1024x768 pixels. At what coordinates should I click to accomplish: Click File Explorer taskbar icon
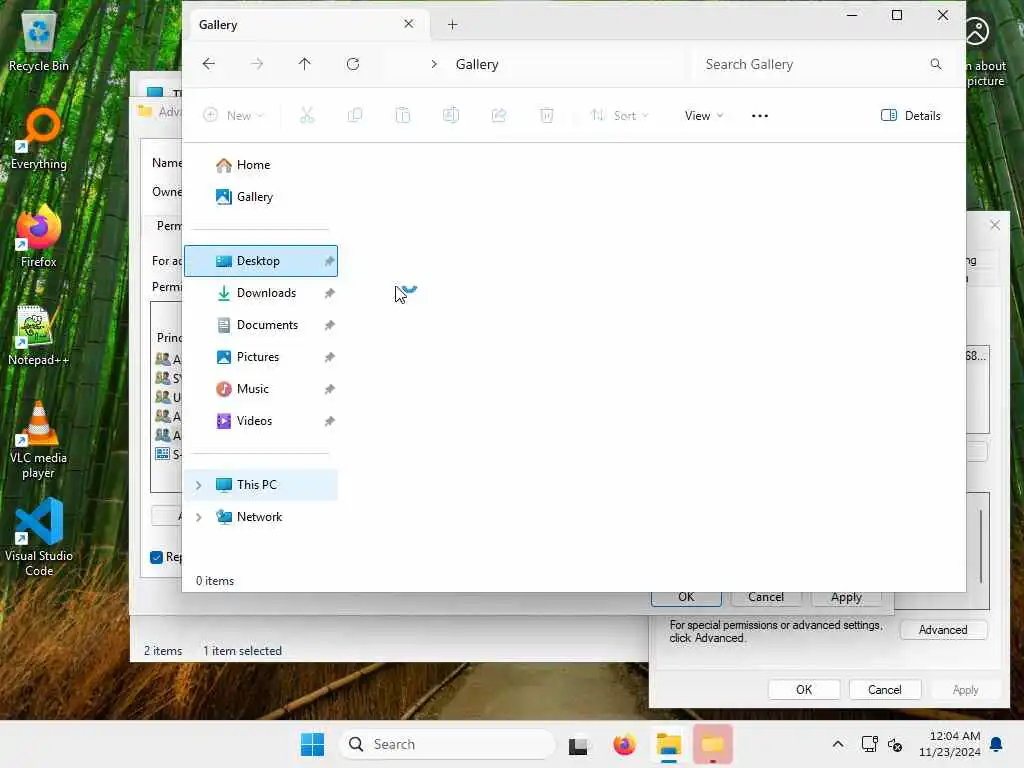[x=669, y=744]
